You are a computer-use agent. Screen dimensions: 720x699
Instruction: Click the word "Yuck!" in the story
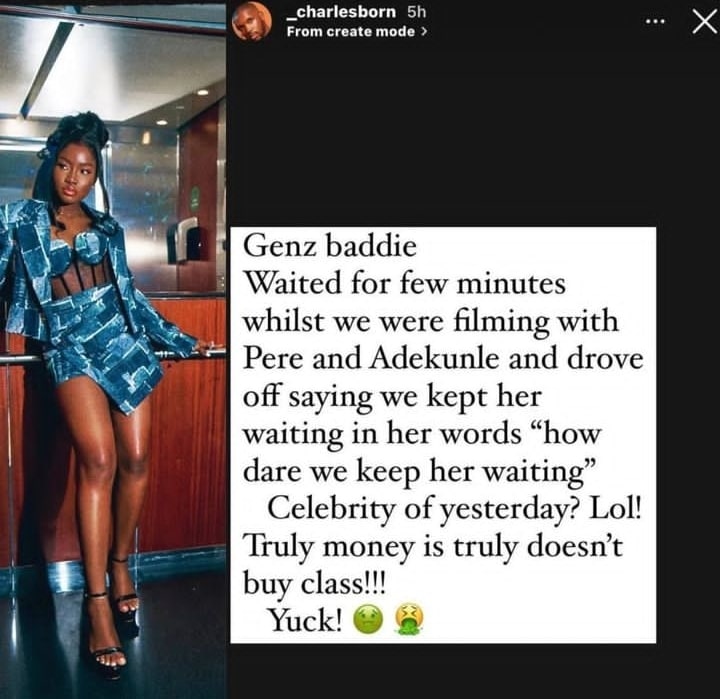point(306,621)
